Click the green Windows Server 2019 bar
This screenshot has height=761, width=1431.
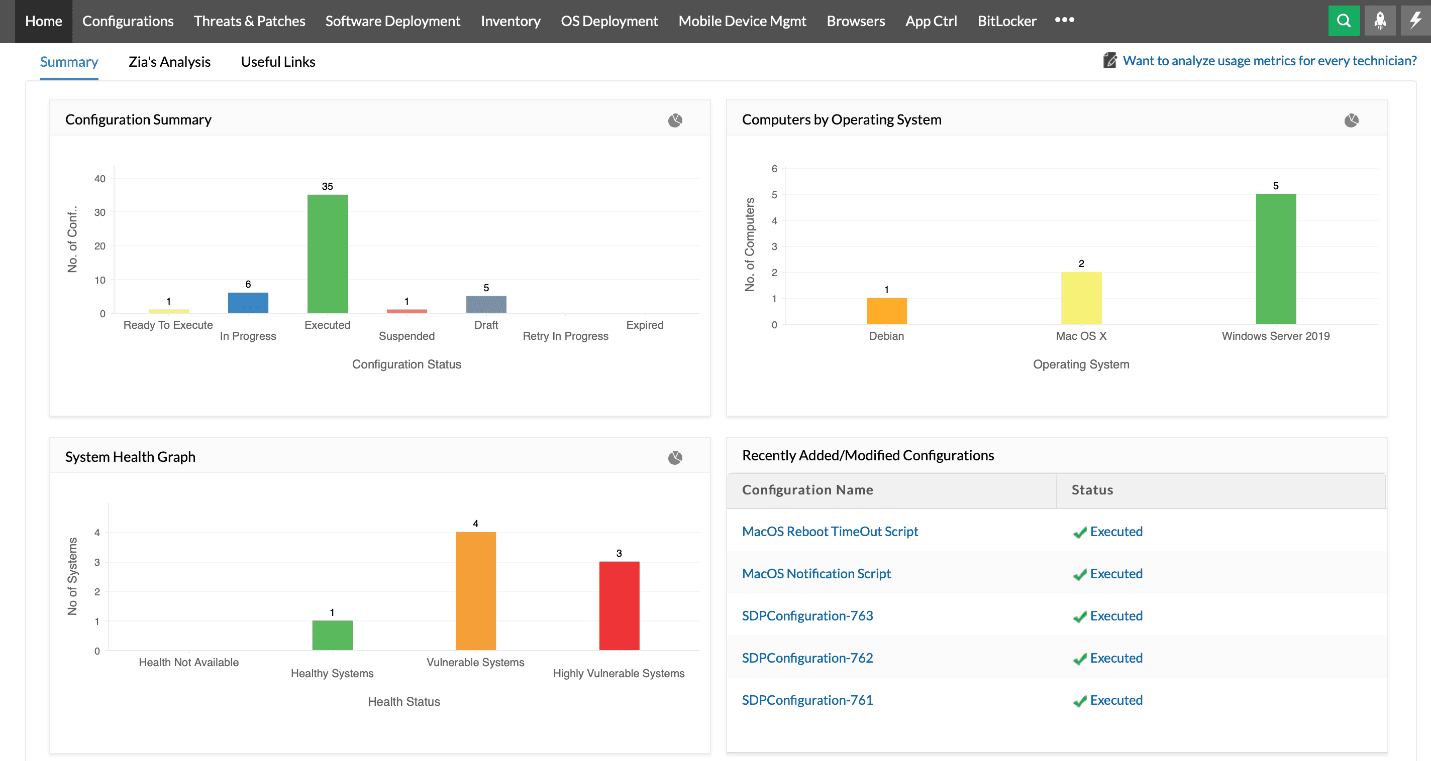1276,259
